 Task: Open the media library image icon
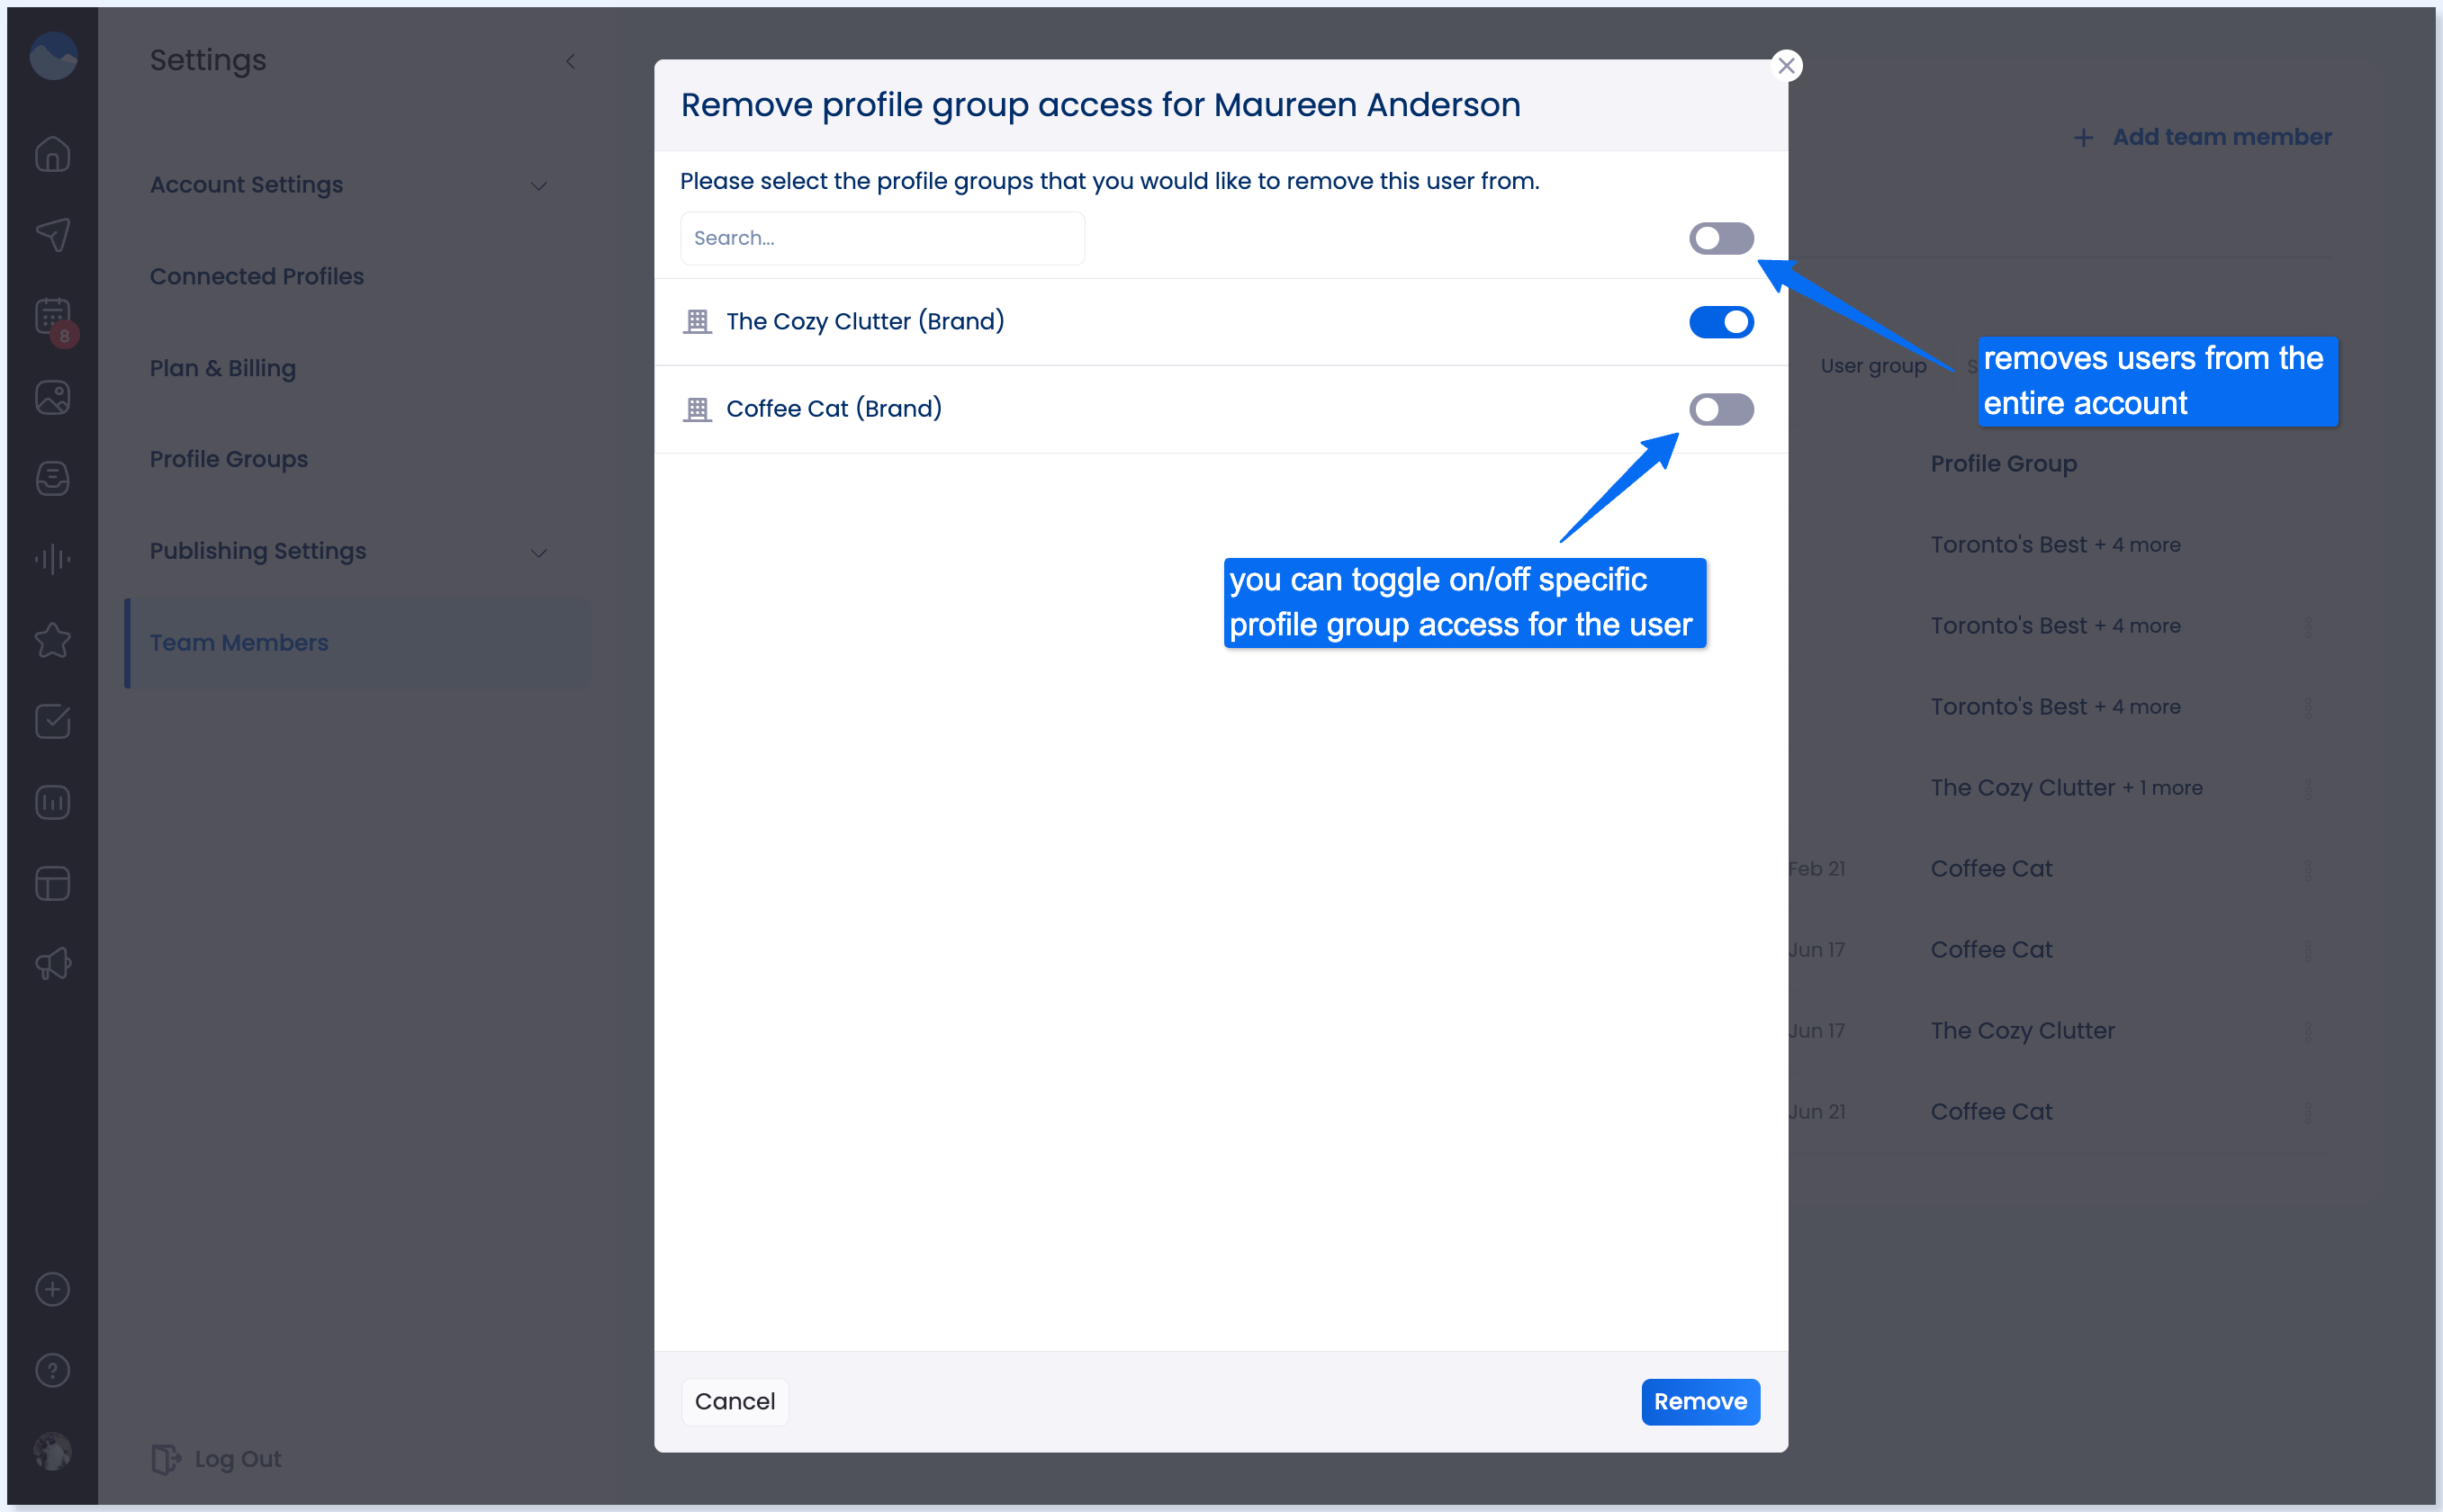point(53,397)
